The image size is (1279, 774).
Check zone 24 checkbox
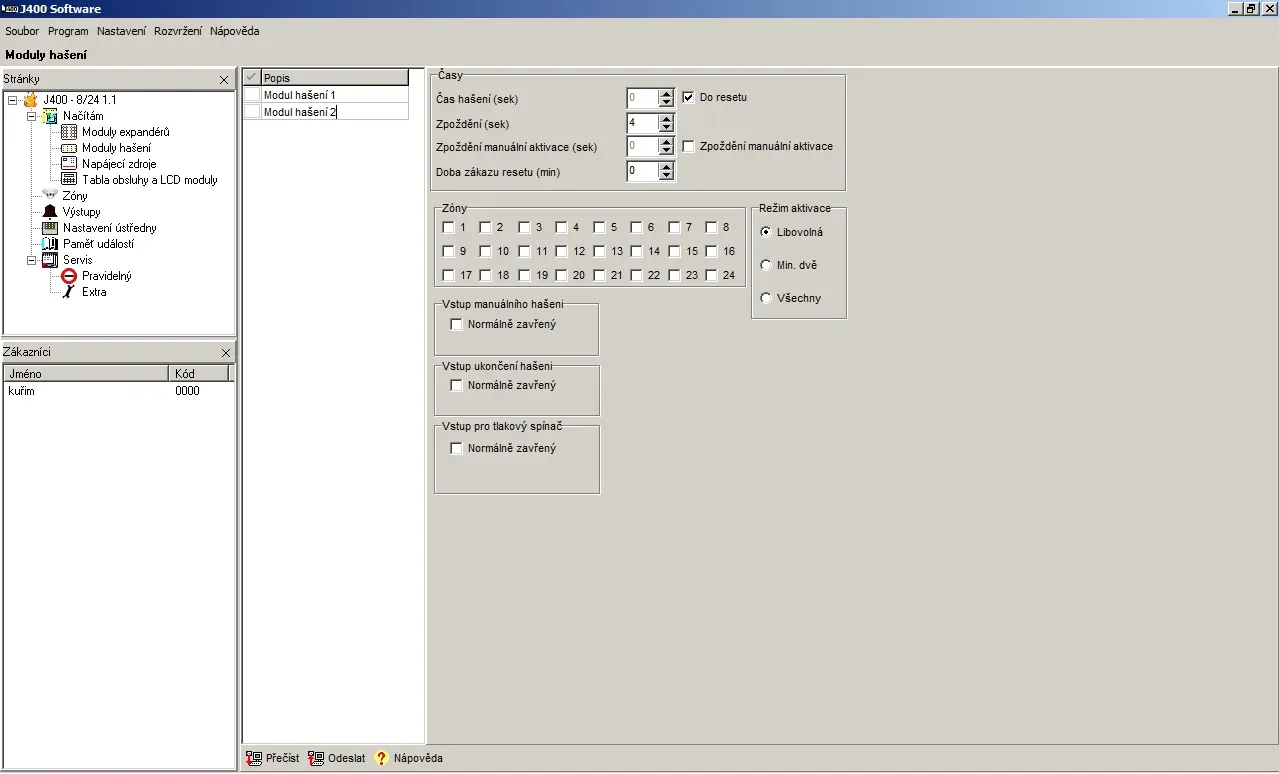pos(711,276)
